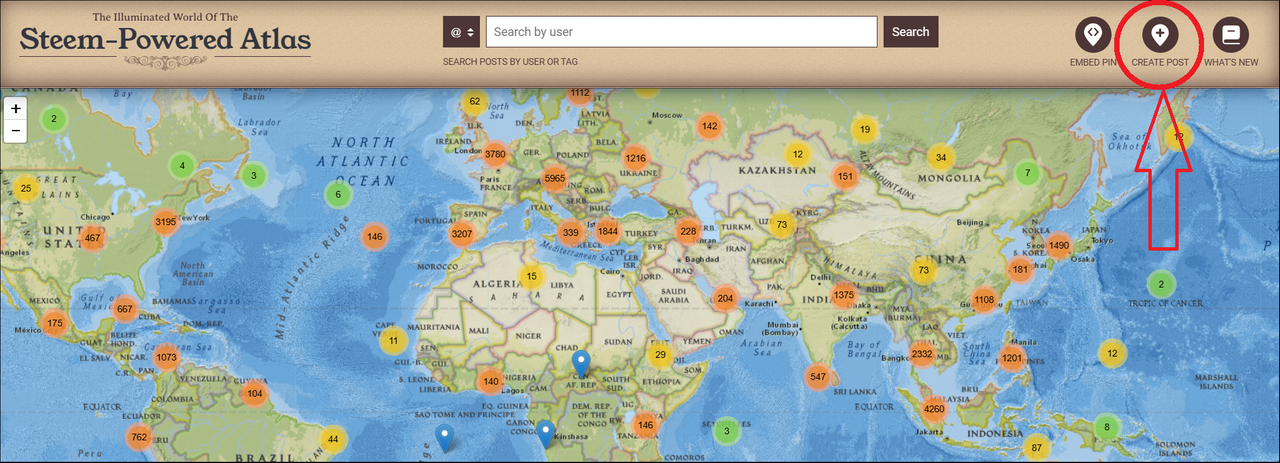Zoom in the map with plus button

pyautogui.click(x=15, y=108)
